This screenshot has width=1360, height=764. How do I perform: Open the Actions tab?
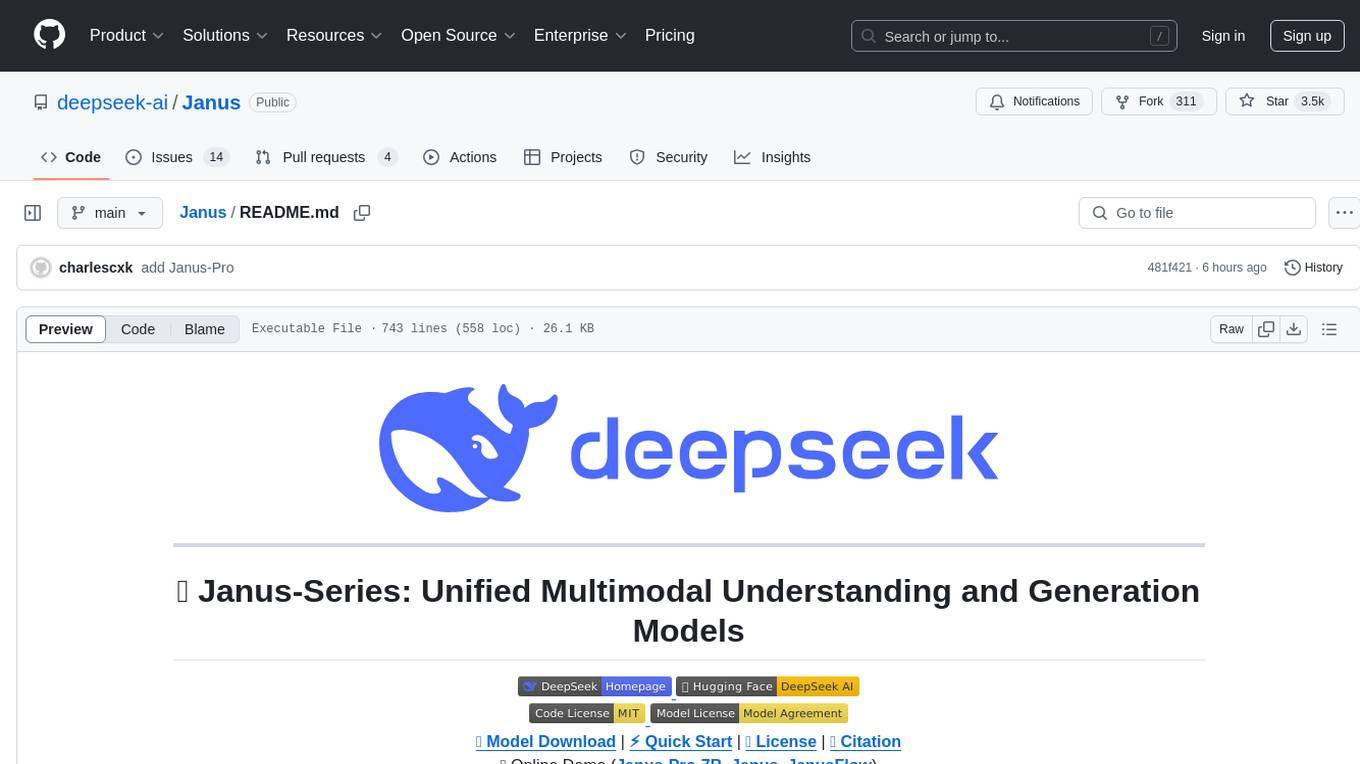point(460,157)
